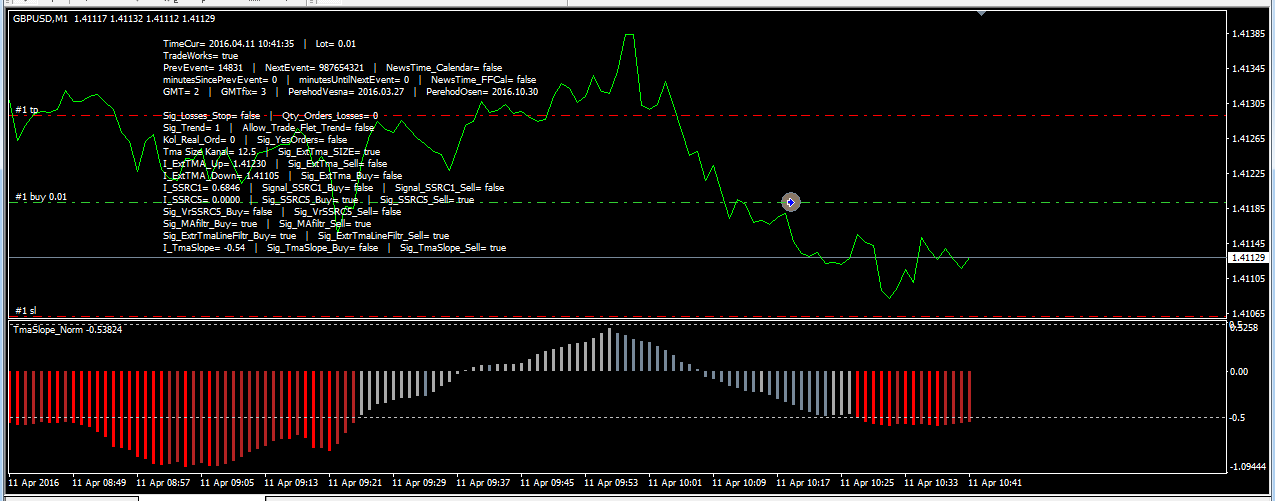The image size is (1275, 501).
Task: Click the 'Sig_MAfiltr_Sell= true' text
Action: click(325, 223)
